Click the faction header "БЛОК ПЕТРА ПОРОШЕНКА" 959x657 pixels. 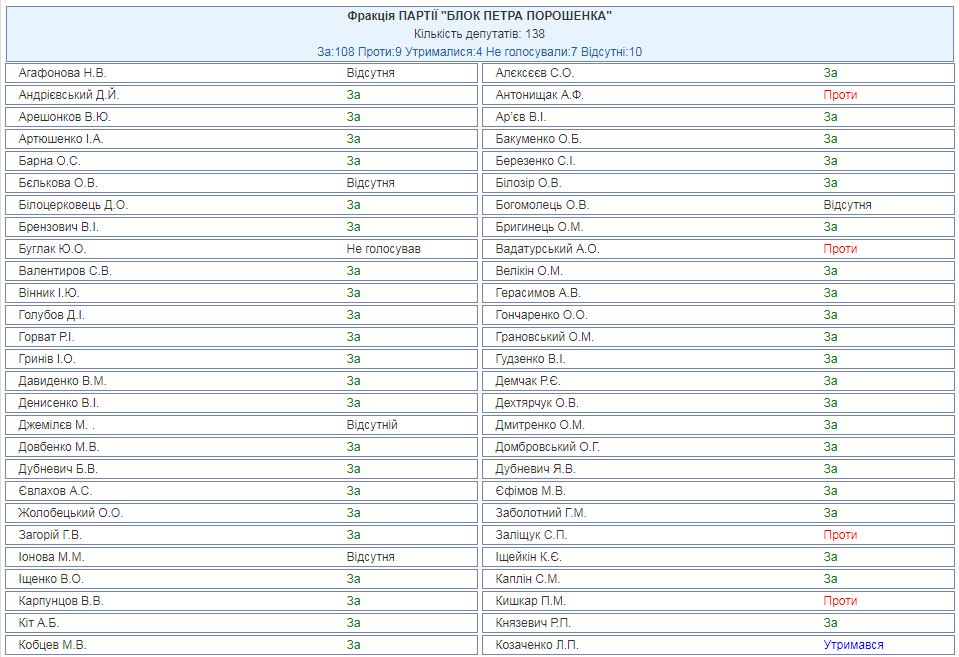(479, 16)
